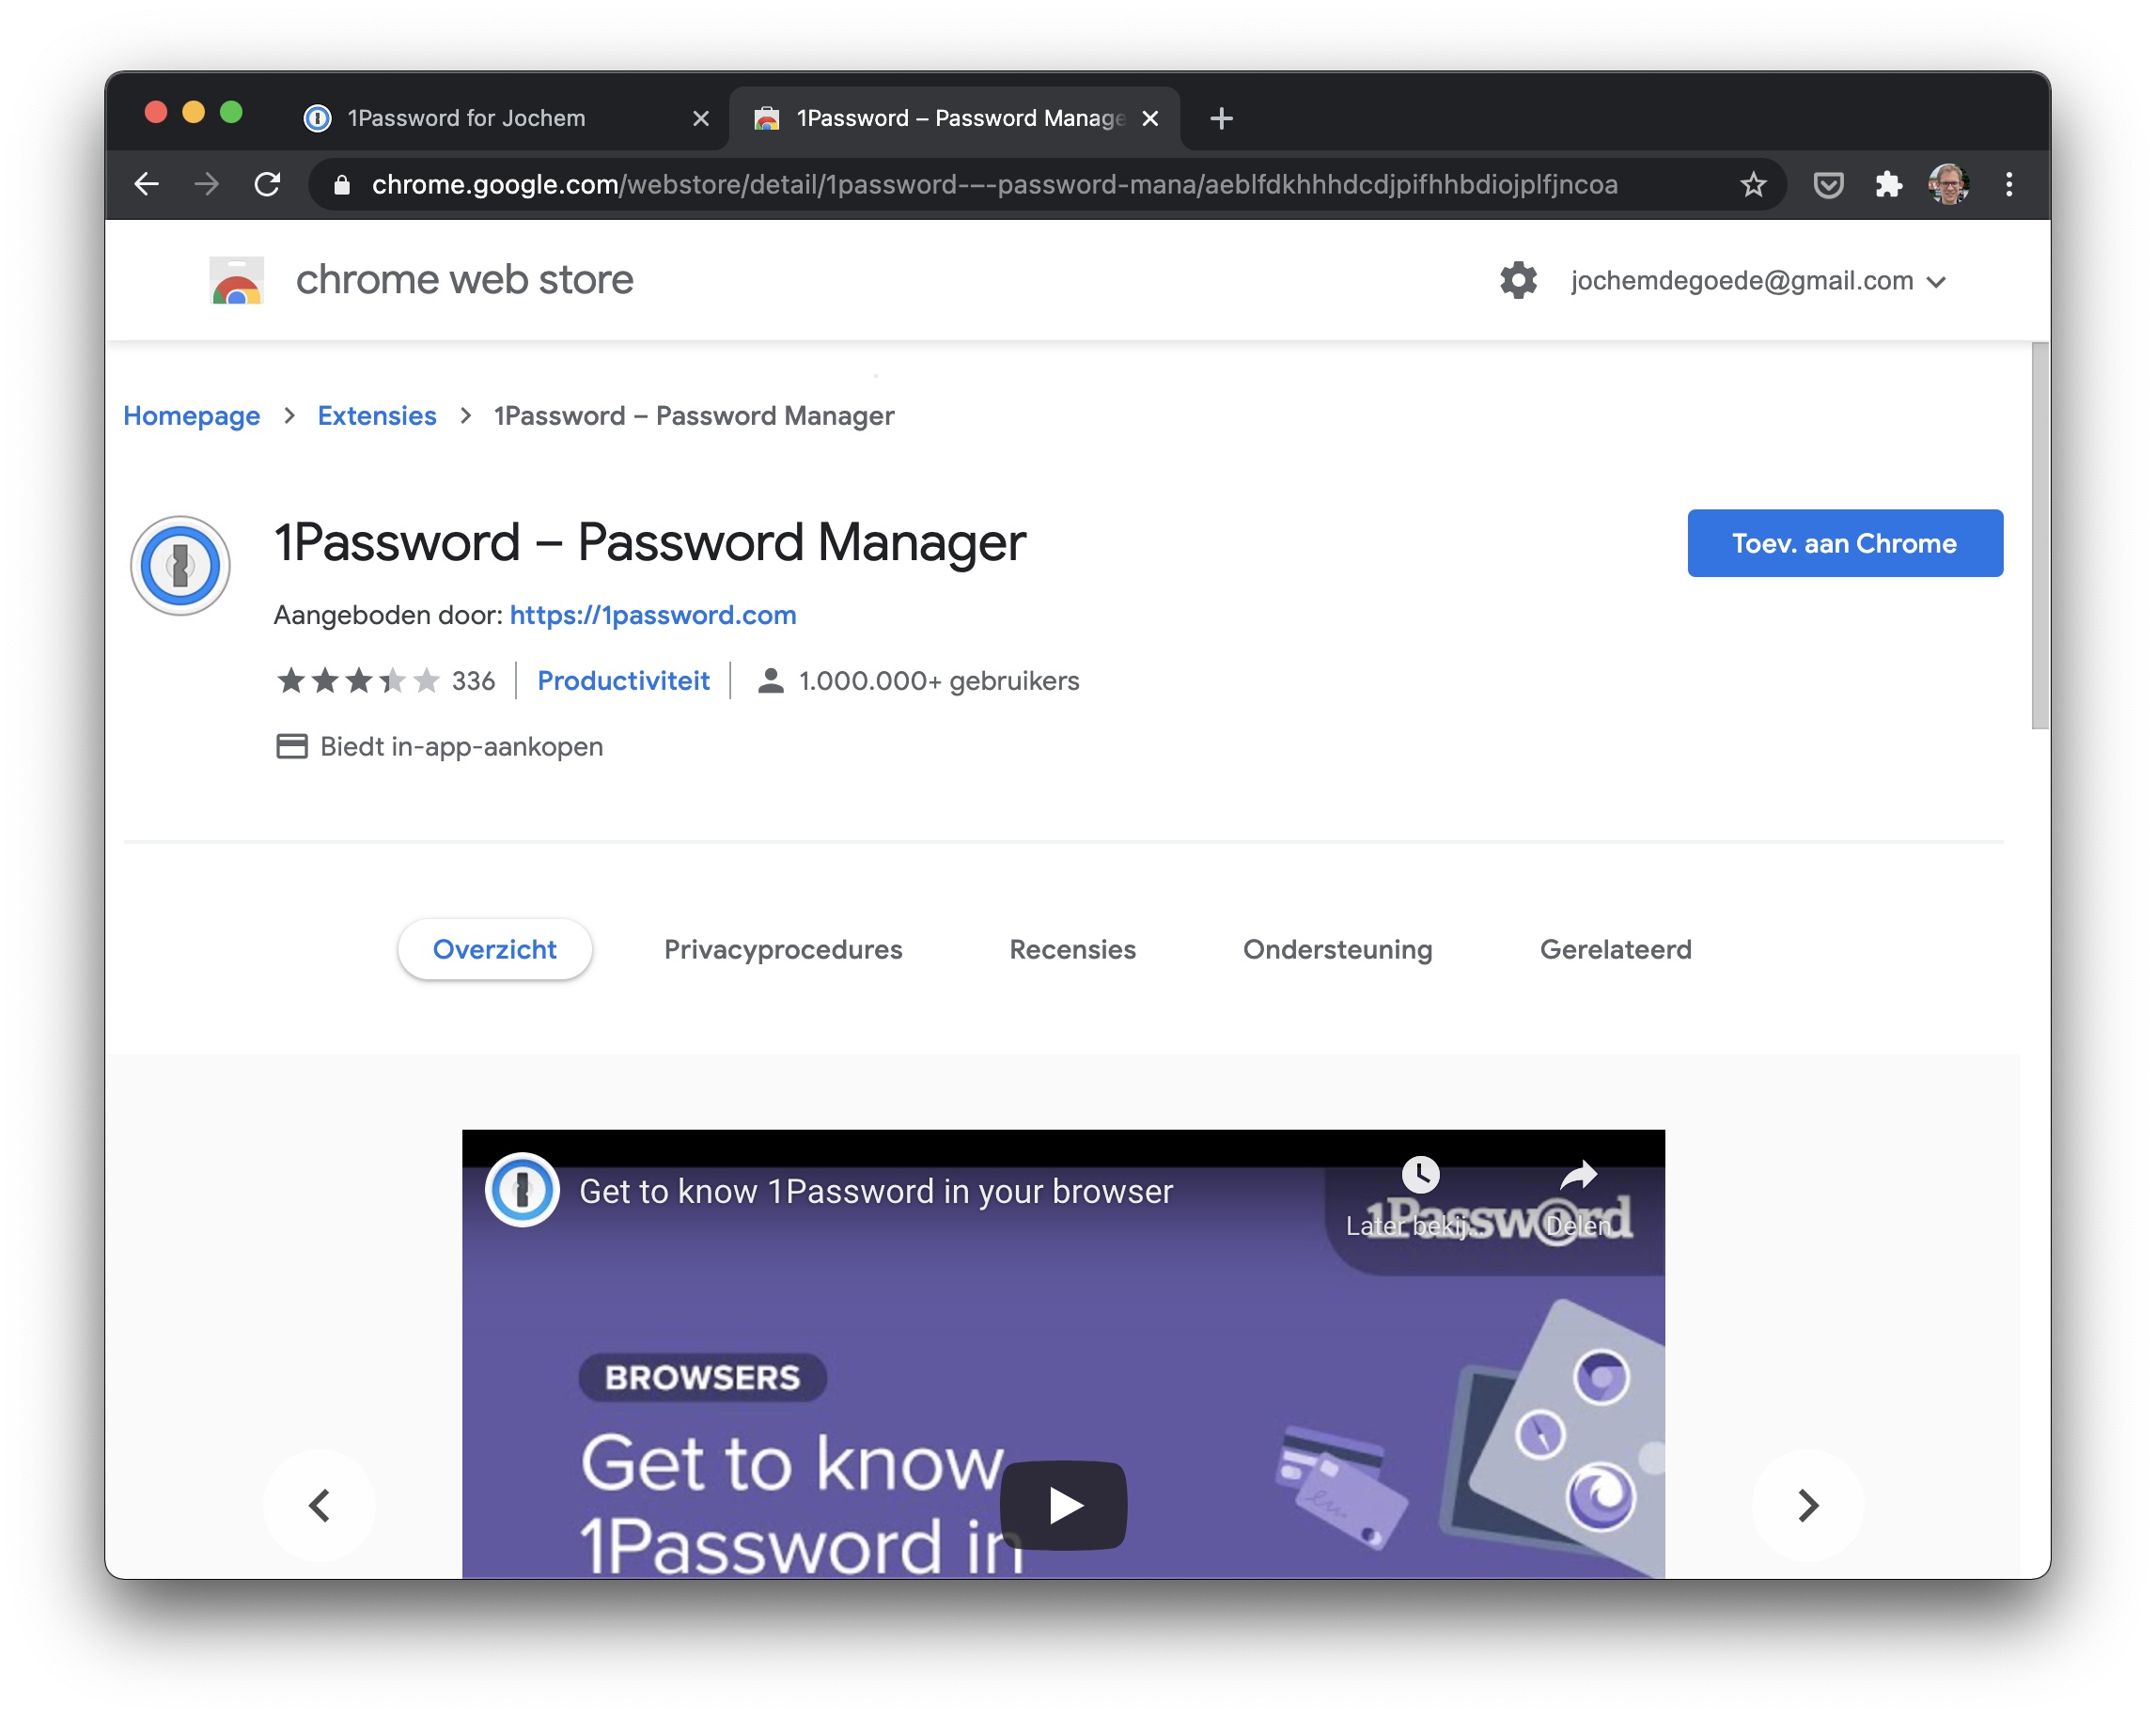Click the Chrome Web Store logo
The width and height of the screenshot is (2156, 1718).
(237, 280)
